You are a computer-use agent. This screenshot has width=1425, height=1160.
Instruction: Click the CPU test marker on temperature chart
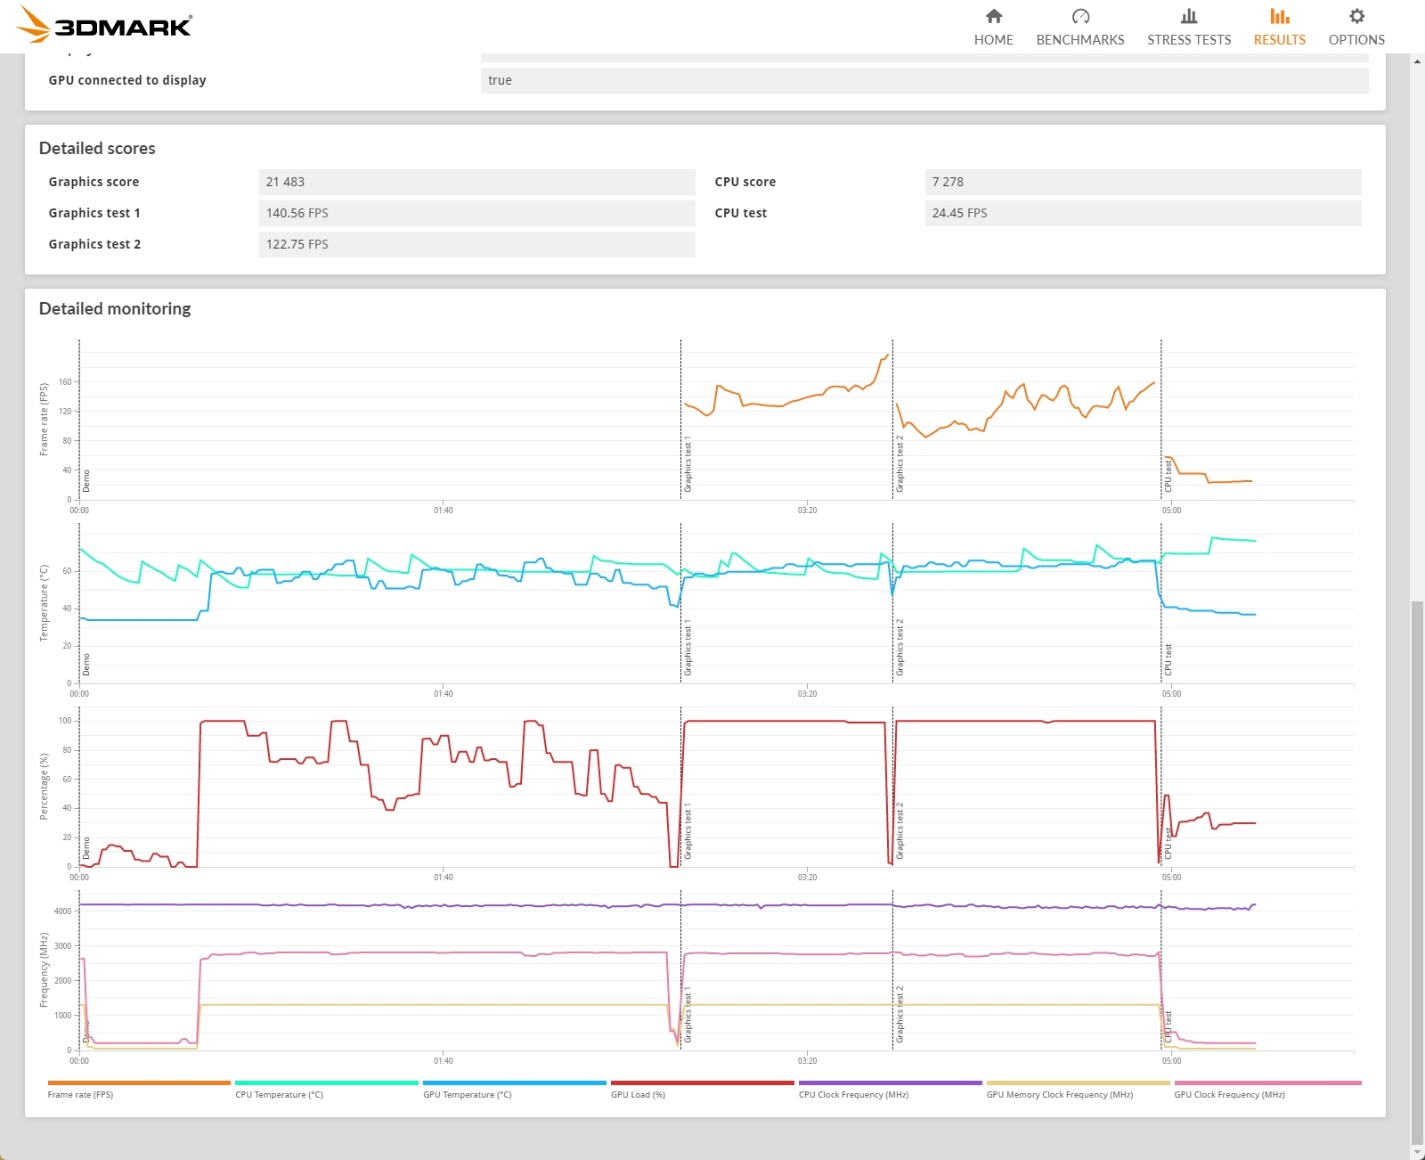pos(1168,660)
